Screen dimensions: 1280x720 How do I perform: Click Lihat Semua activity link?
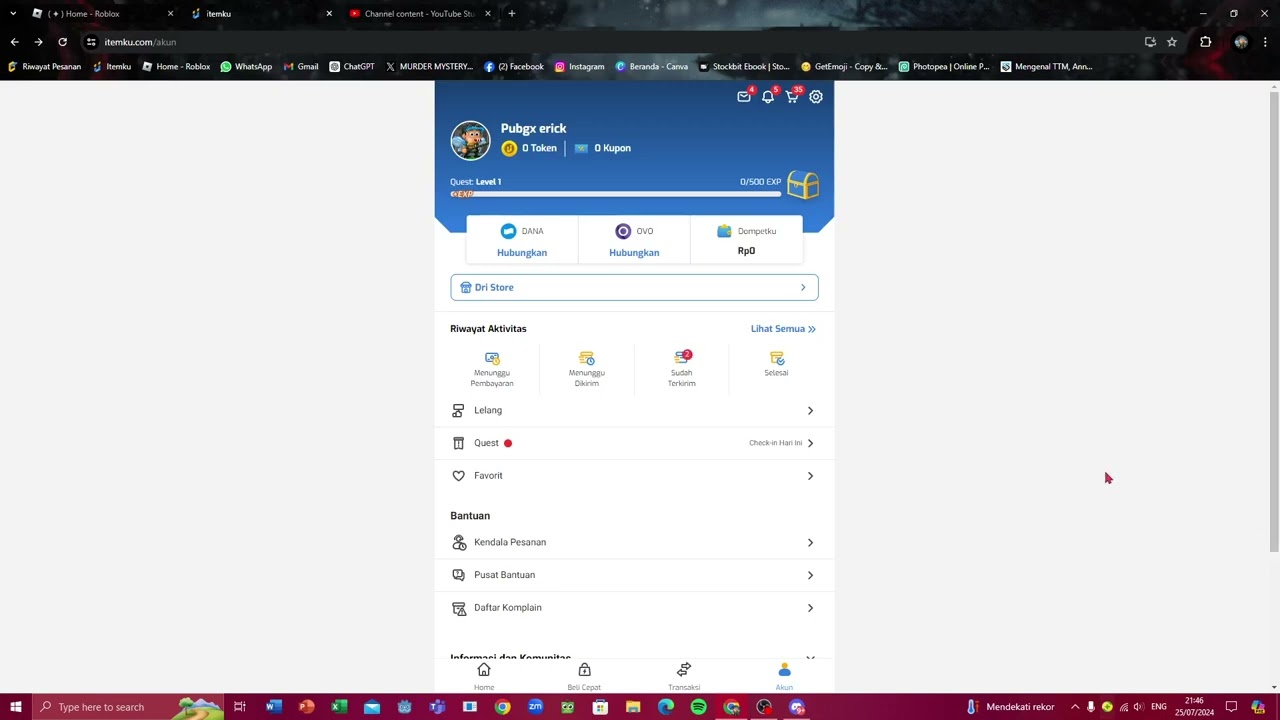pyautogui.click(x=783, y=328)
